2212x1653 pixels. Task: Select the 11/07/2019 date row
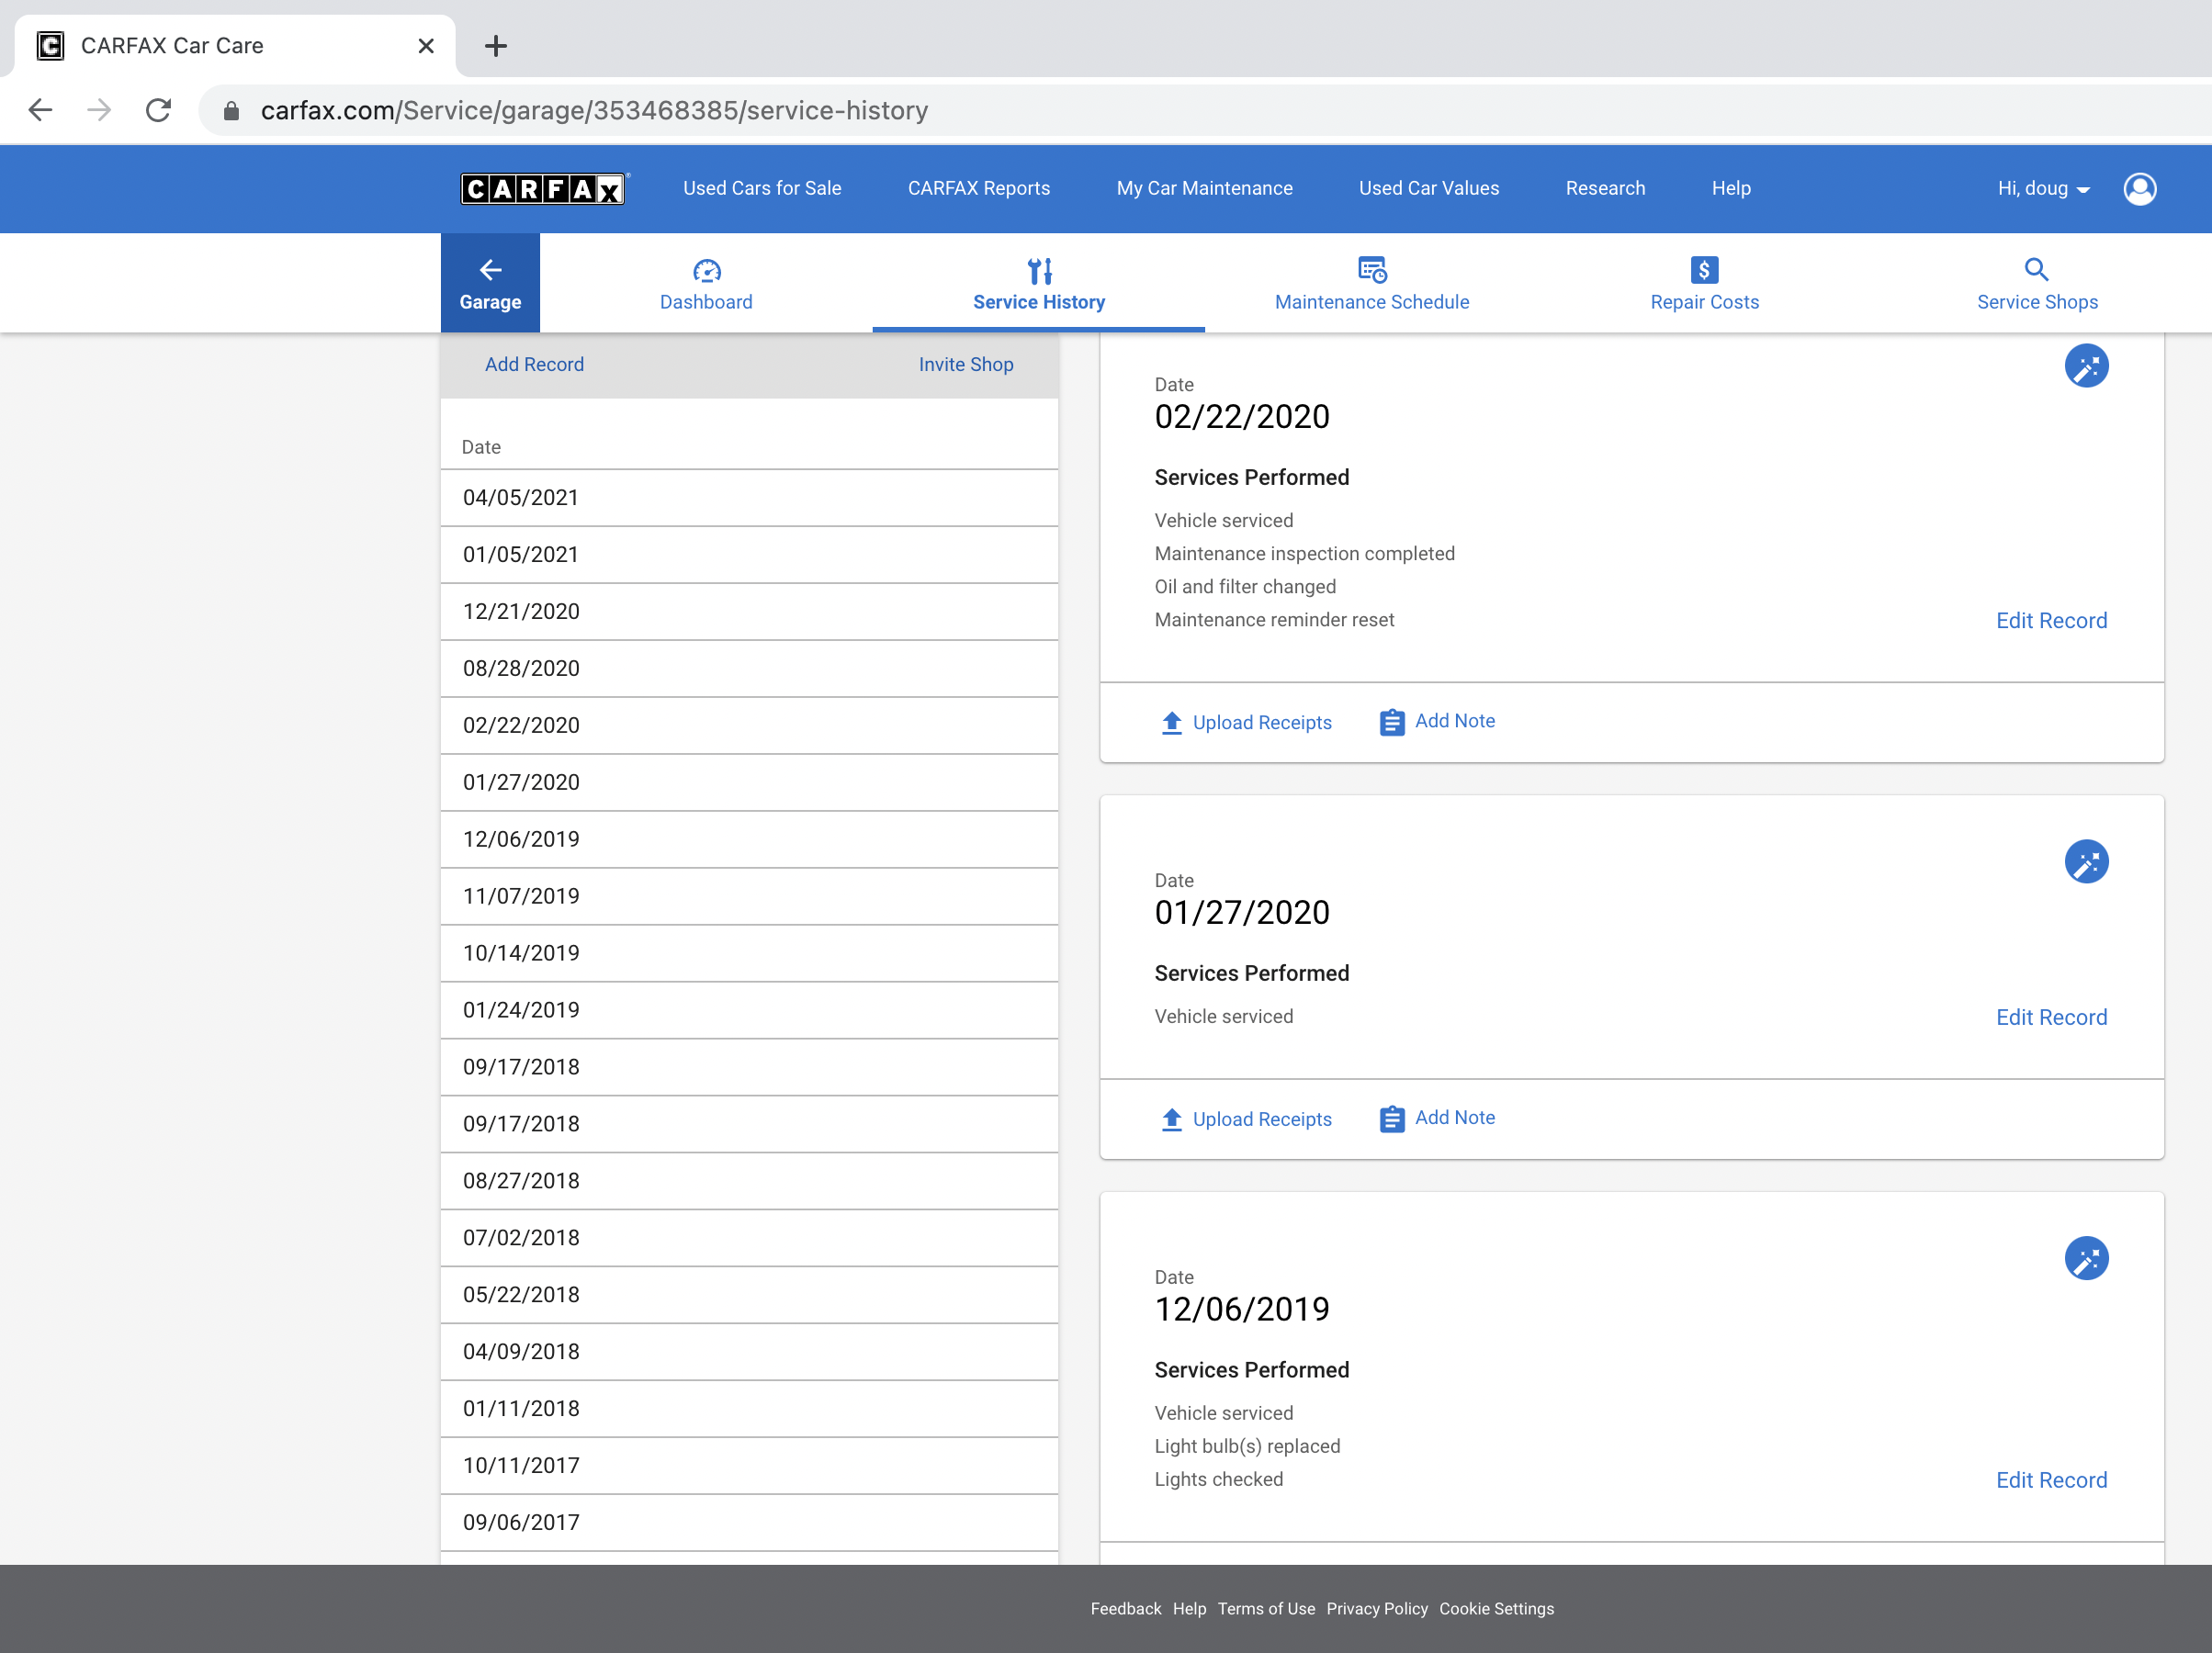click(749, 897)
